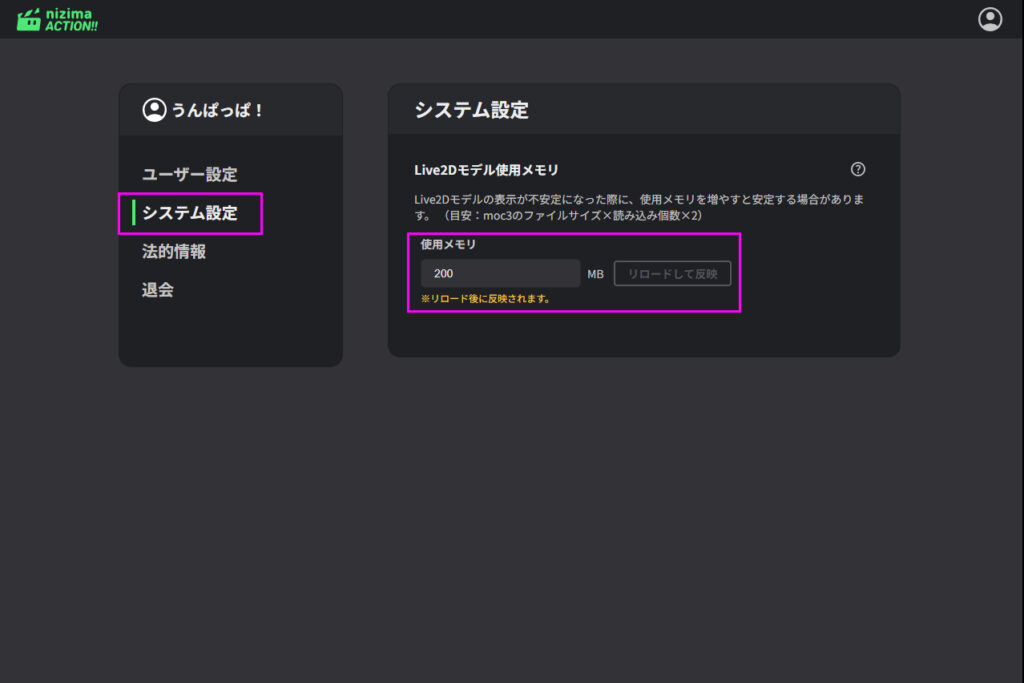Click the MB unit label
Screen dimensions: 1024x683
595,274
